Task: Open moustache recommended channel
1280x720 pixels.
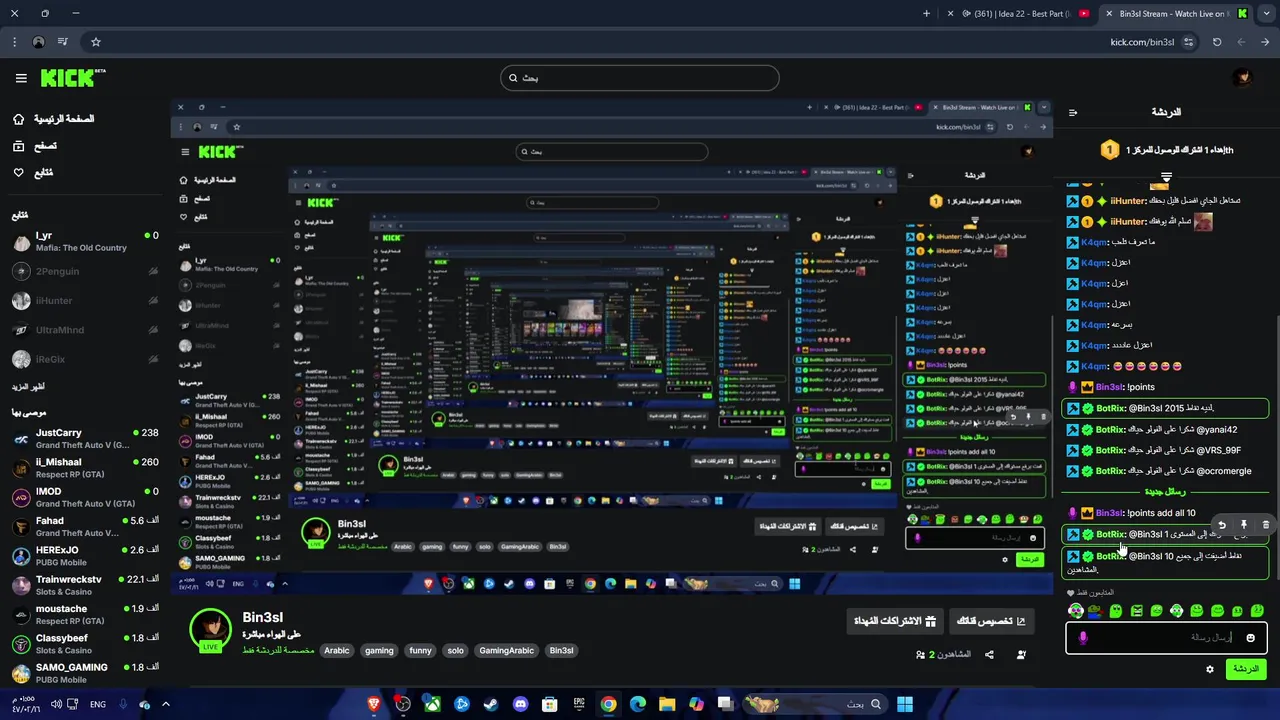Action: coord(85,614)
